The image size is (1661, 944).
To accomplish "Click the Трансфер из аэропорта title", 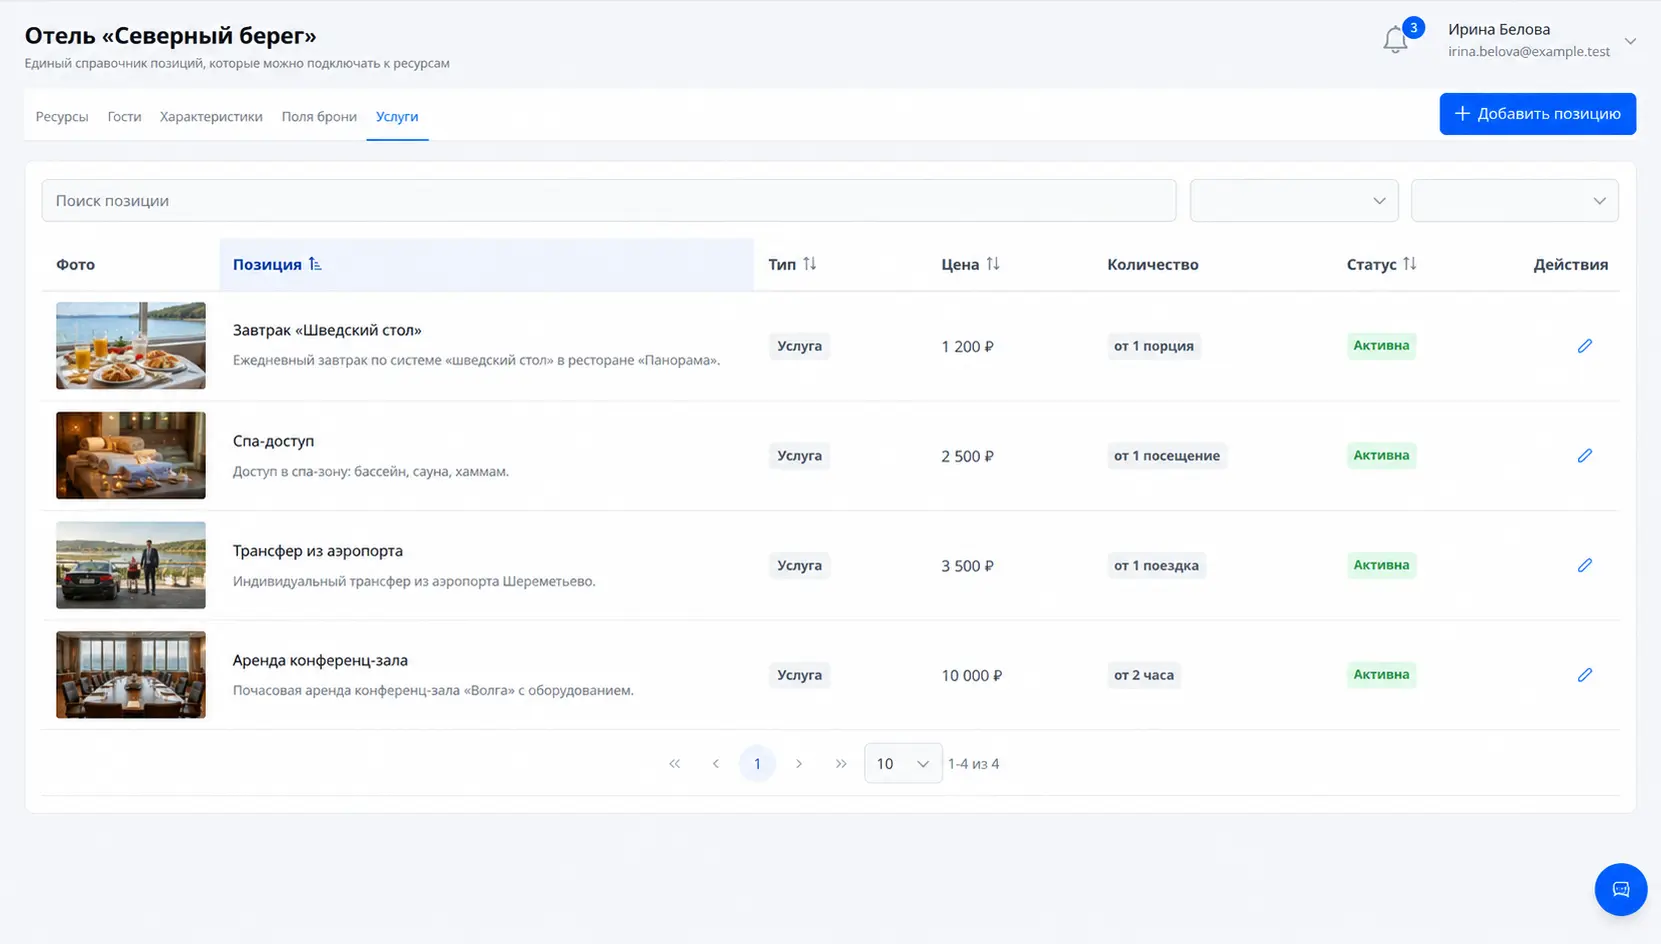I will point(318,551).
